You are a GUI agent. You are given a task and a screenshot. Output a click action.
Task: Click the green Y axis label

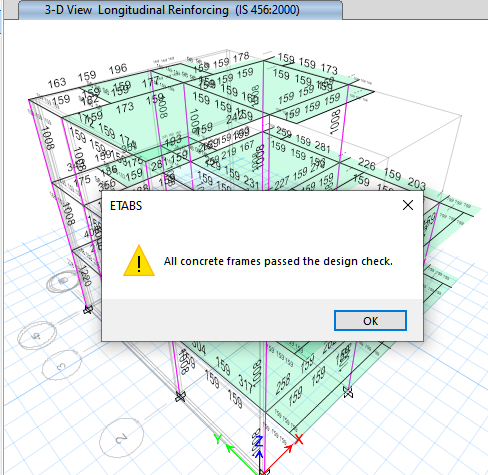pyautogui.click(x=218, y=439)
